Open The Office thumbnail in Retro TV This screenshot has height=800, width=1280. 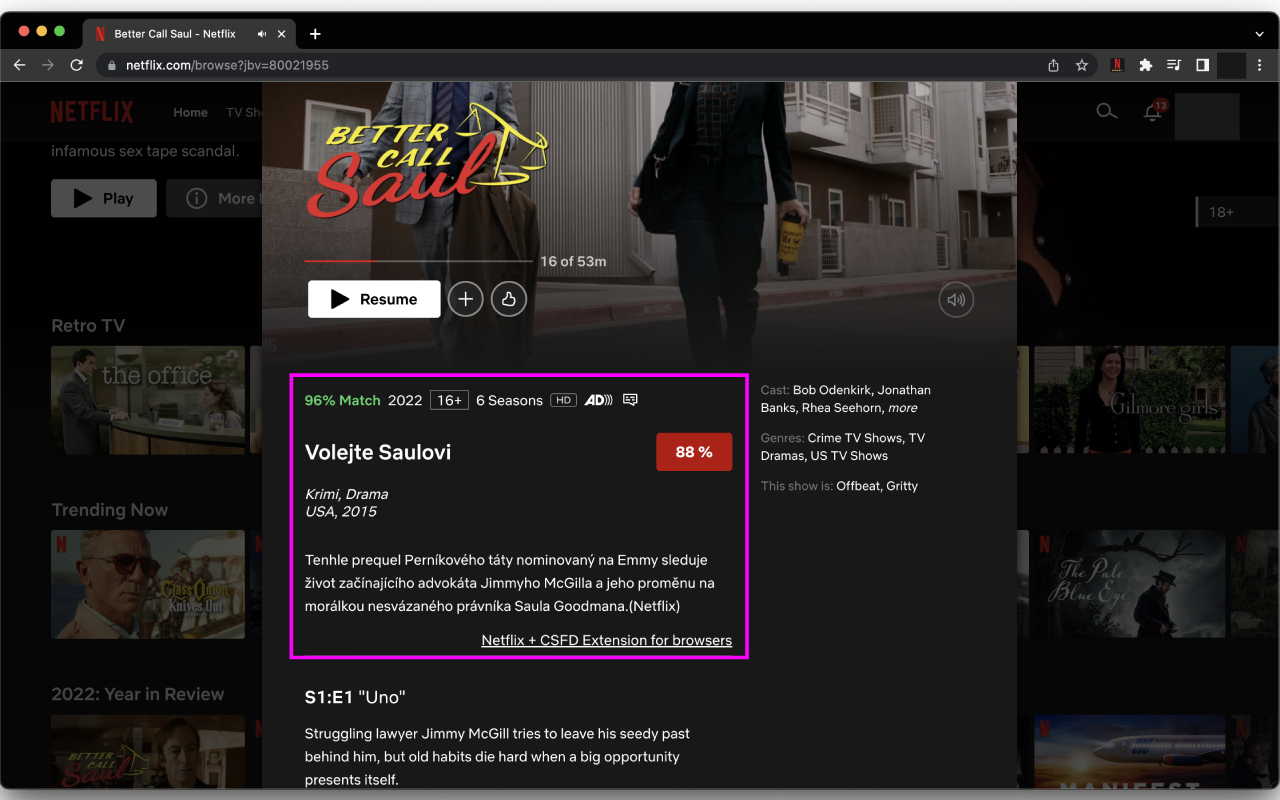pyautogui.click(x=148, y=400)
